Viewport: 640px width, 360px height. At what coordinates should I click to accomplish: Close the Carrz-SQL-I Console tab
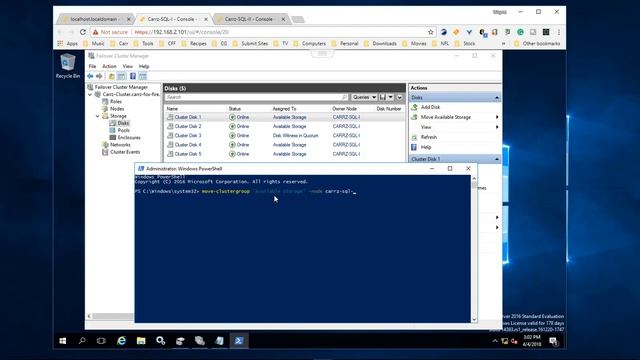click(x=206, y=19)
